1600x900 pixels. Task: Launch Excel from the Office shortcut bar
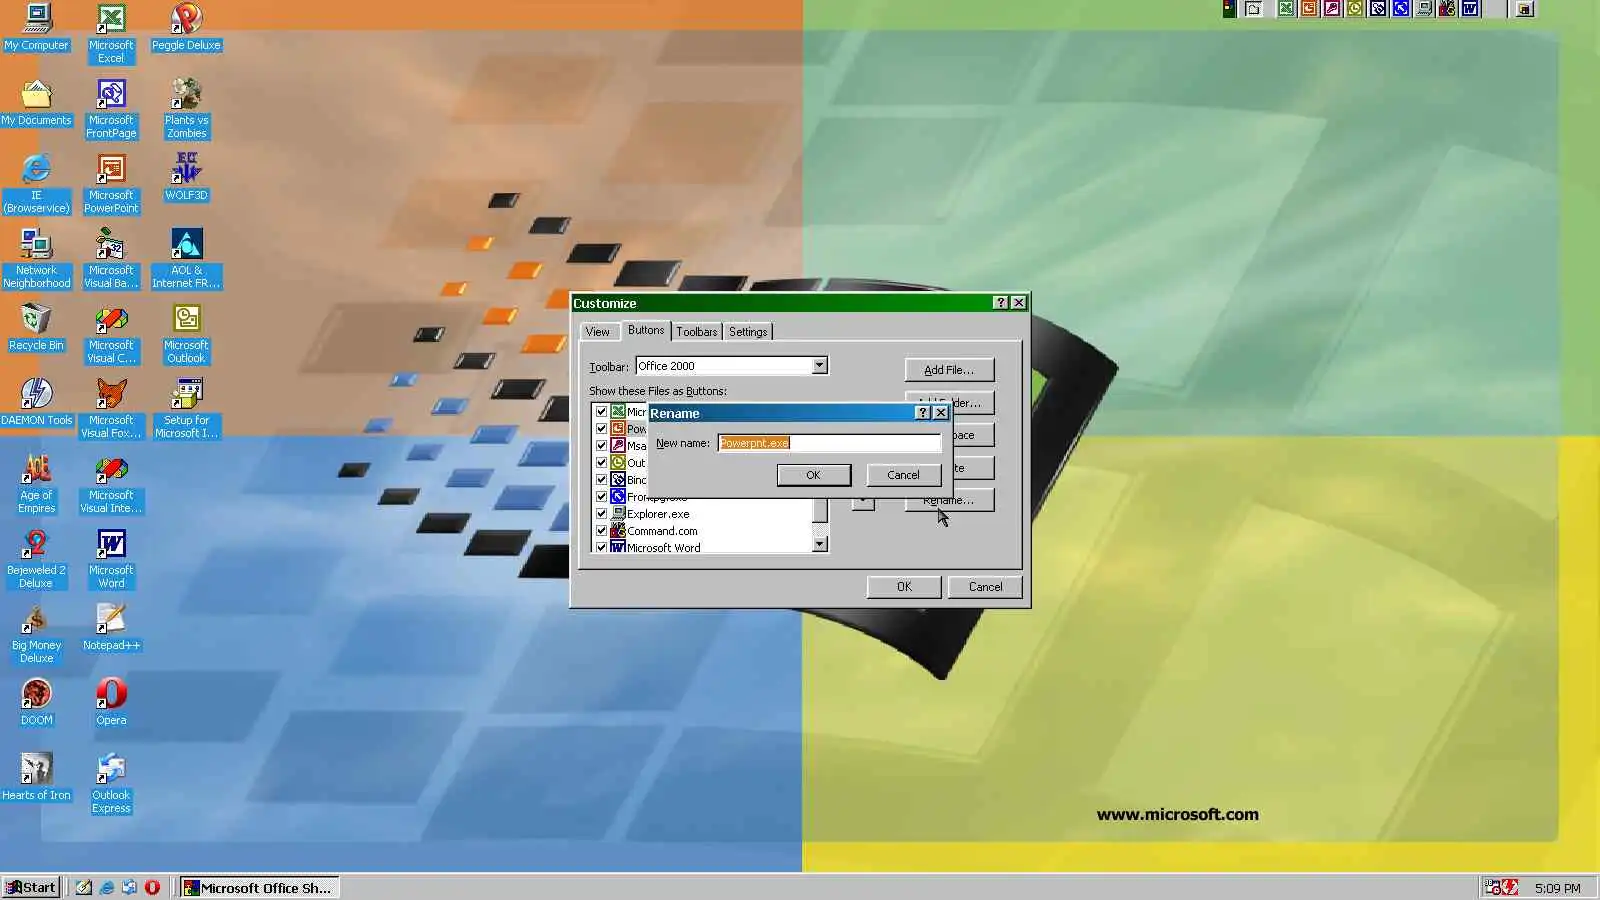pyautogui.click(x=1286, y=9)
